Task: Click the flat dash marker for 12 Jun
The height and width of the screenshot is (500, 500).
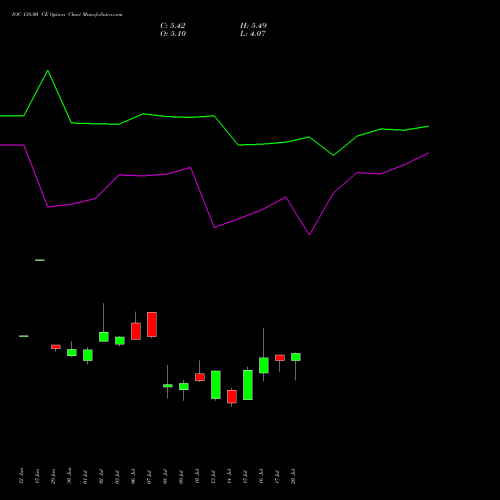Action: click(24, 336)
